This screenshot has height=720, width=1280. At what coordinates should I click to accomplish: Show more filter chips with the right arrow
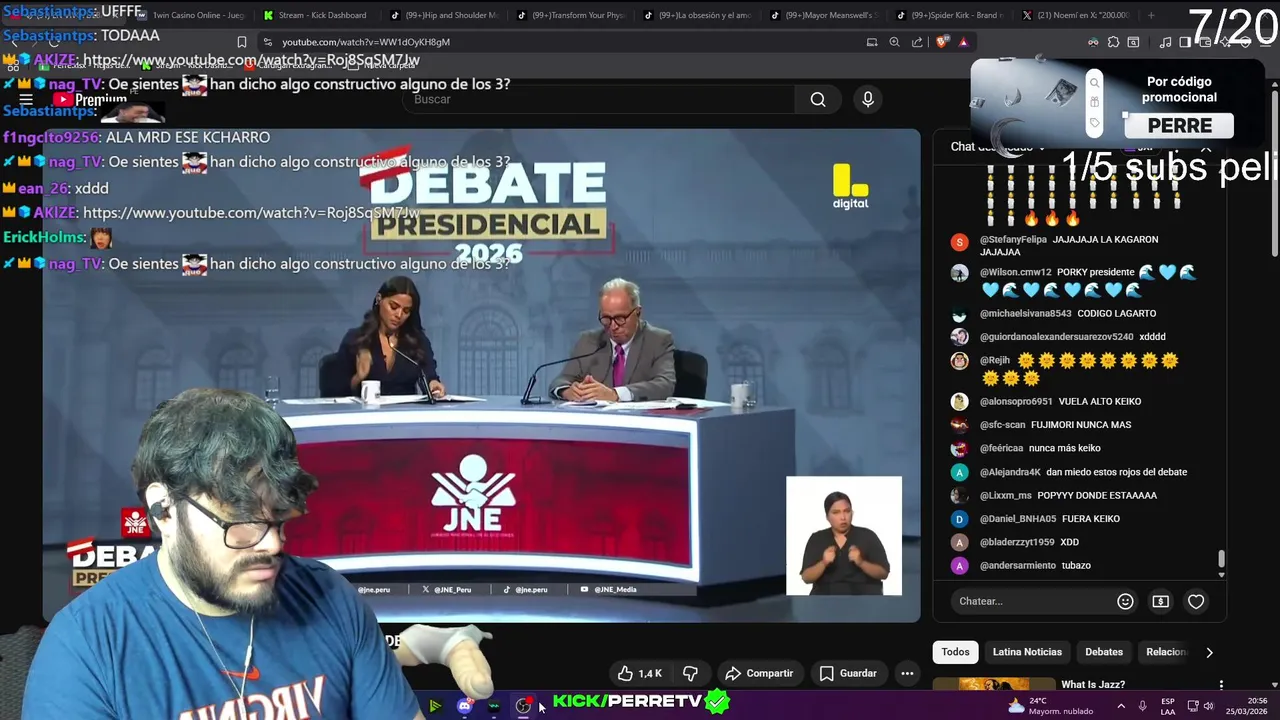point(1209,652)
